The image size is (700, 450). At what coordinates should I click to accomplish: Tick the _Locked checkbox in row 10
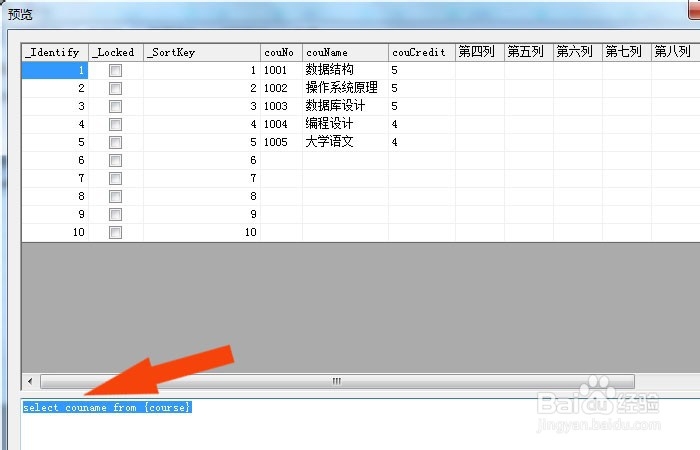(116, 232)
